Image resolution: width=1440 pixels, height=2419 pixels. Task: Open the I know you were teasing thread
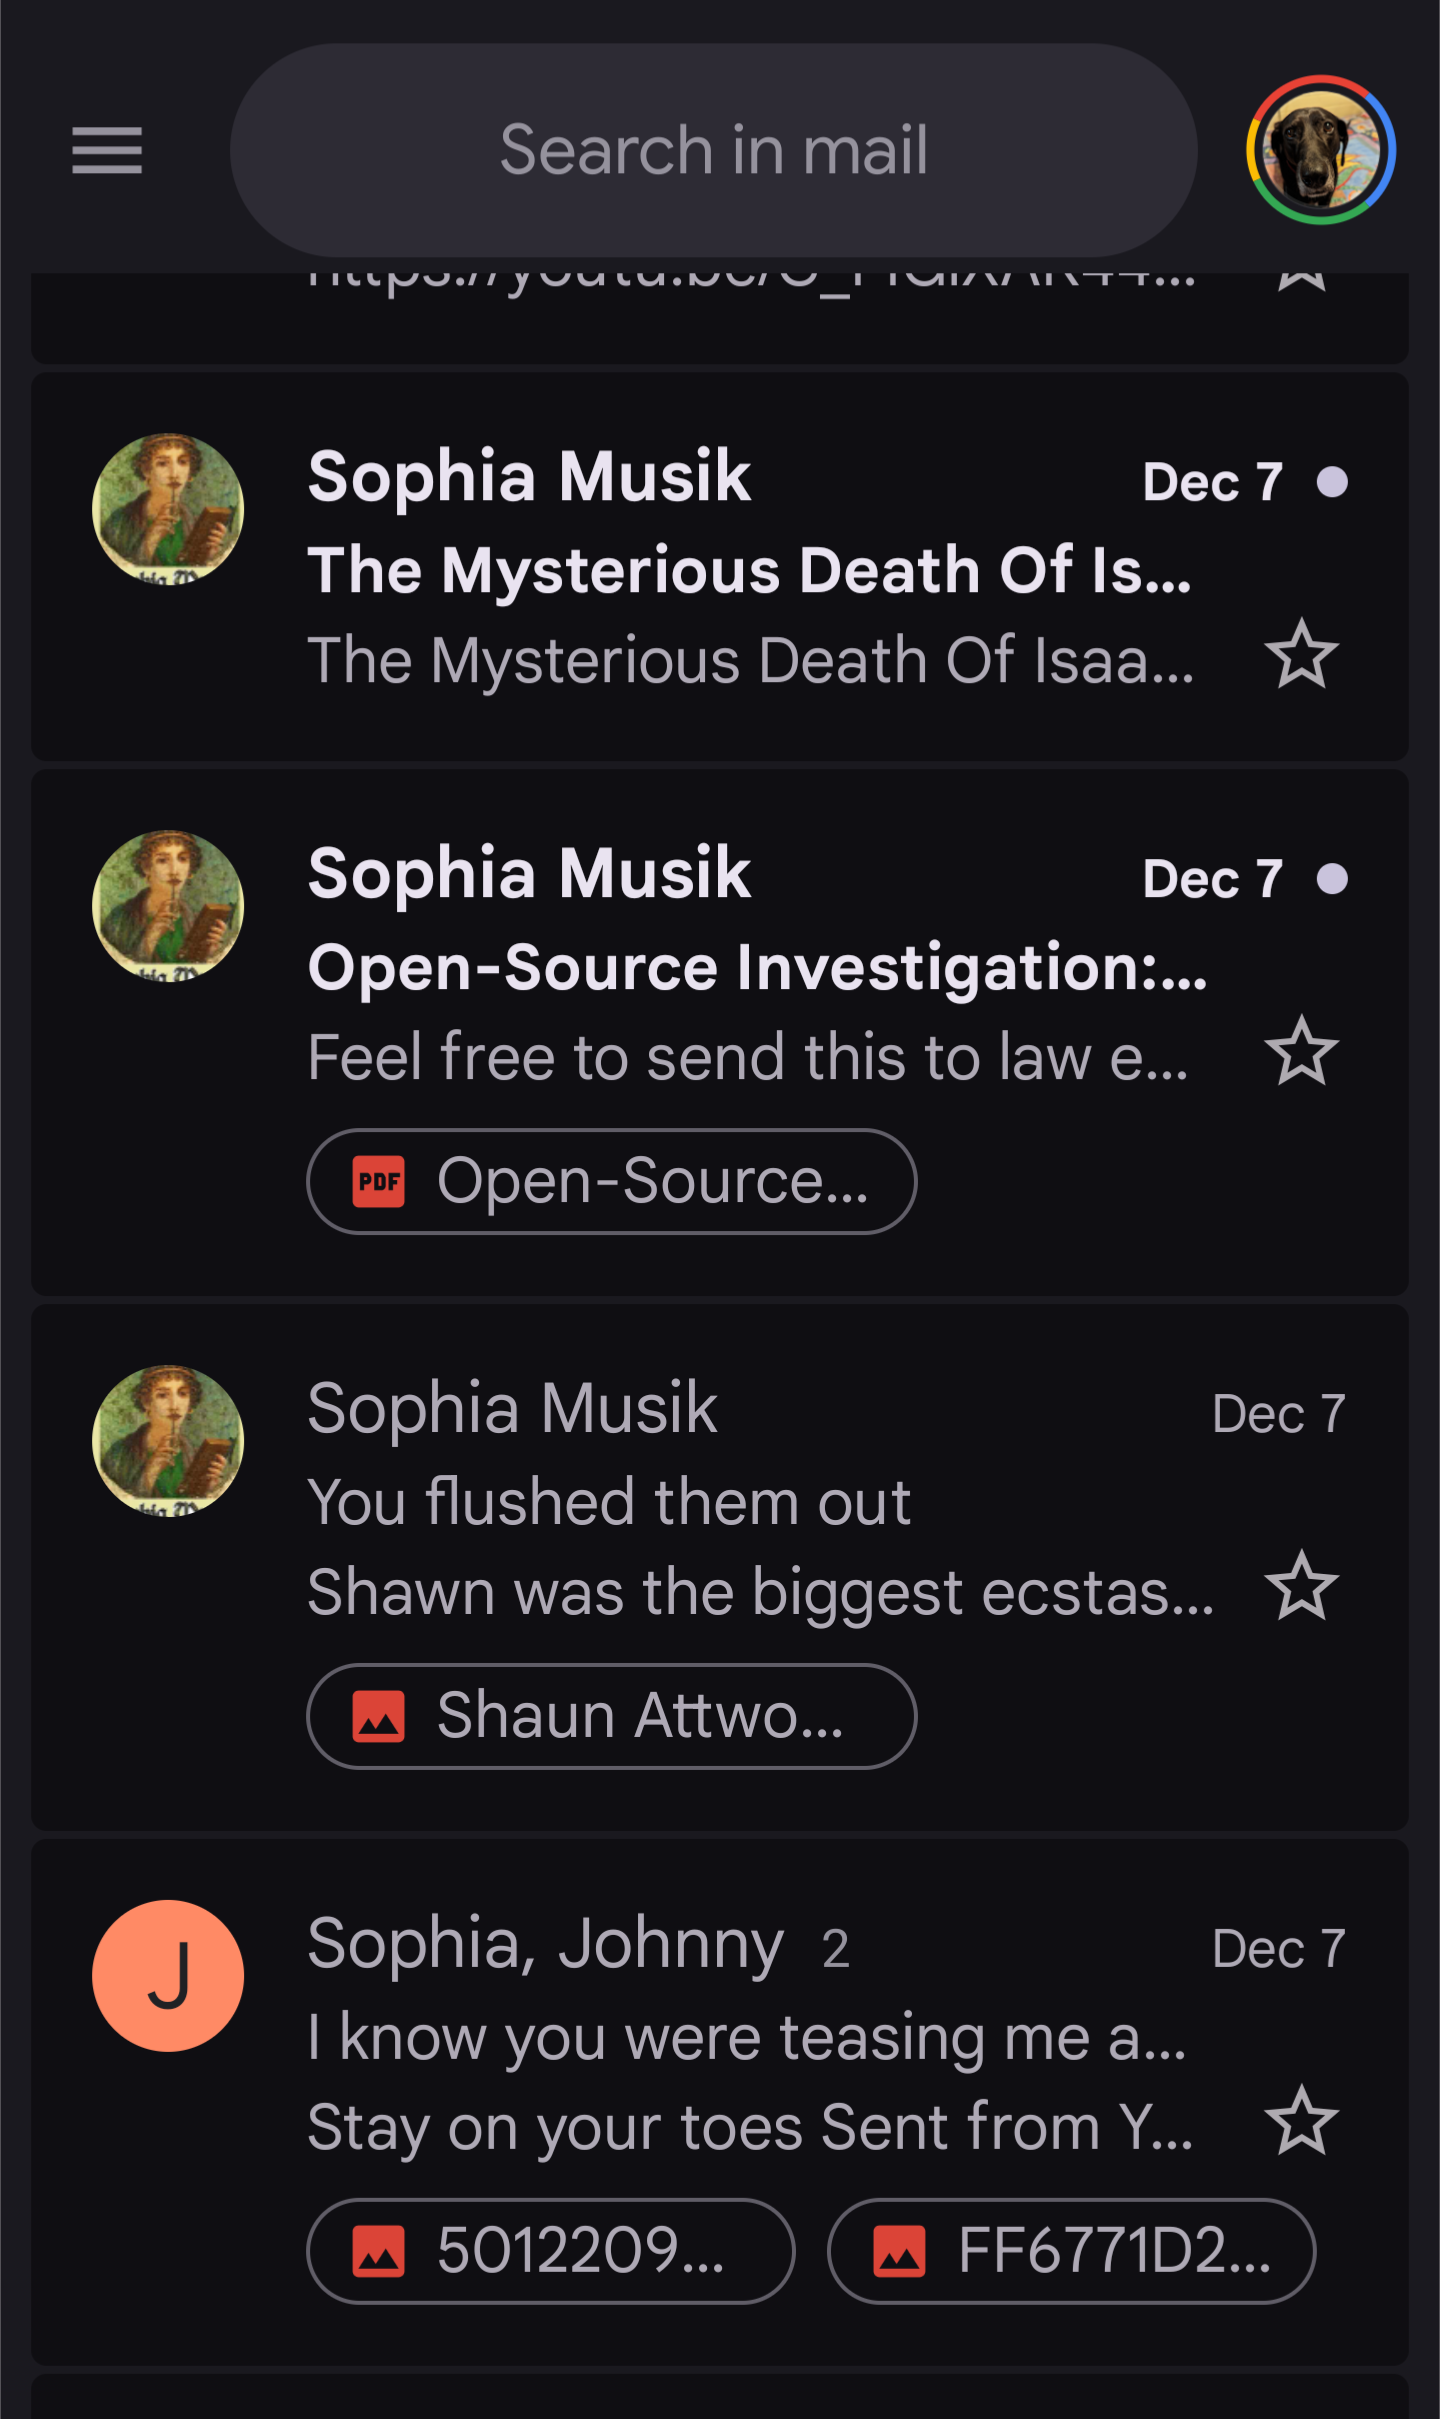coord(745,2037)
